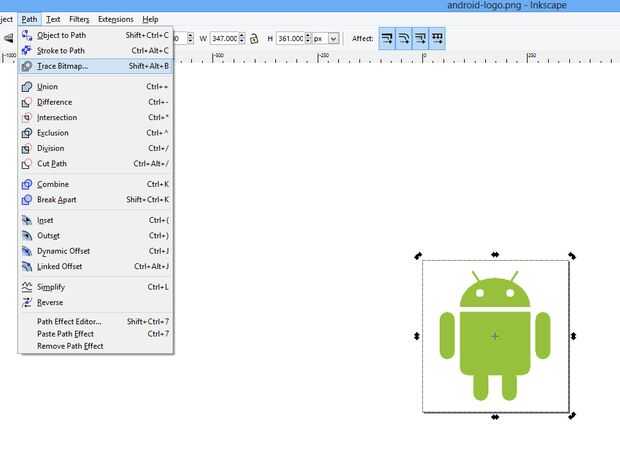Click bottom-right corner scale handle of selection
Viewport: 620px width, 463px height.
point(572,416)
